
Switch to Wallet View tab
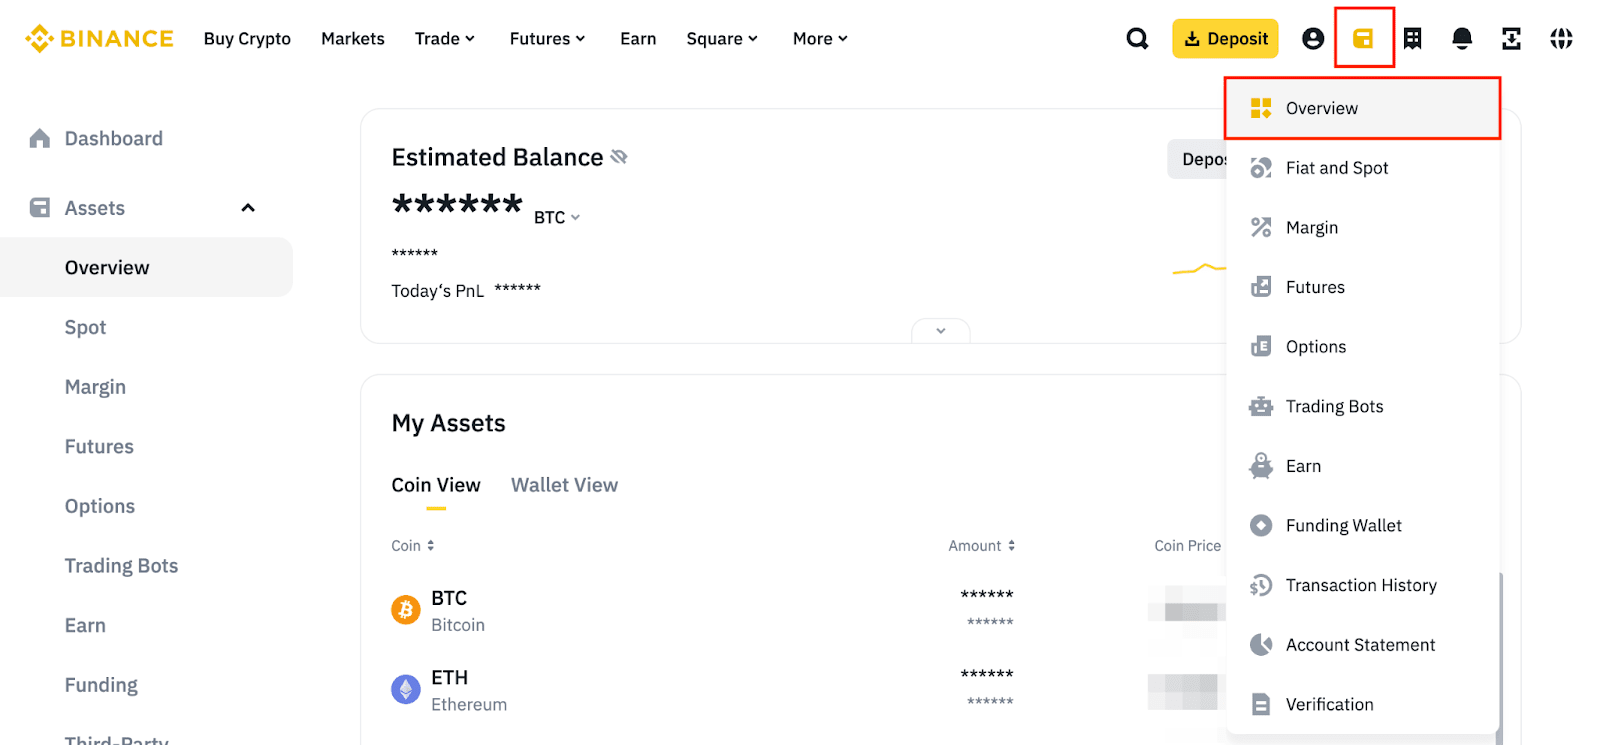tap(564, 485)
